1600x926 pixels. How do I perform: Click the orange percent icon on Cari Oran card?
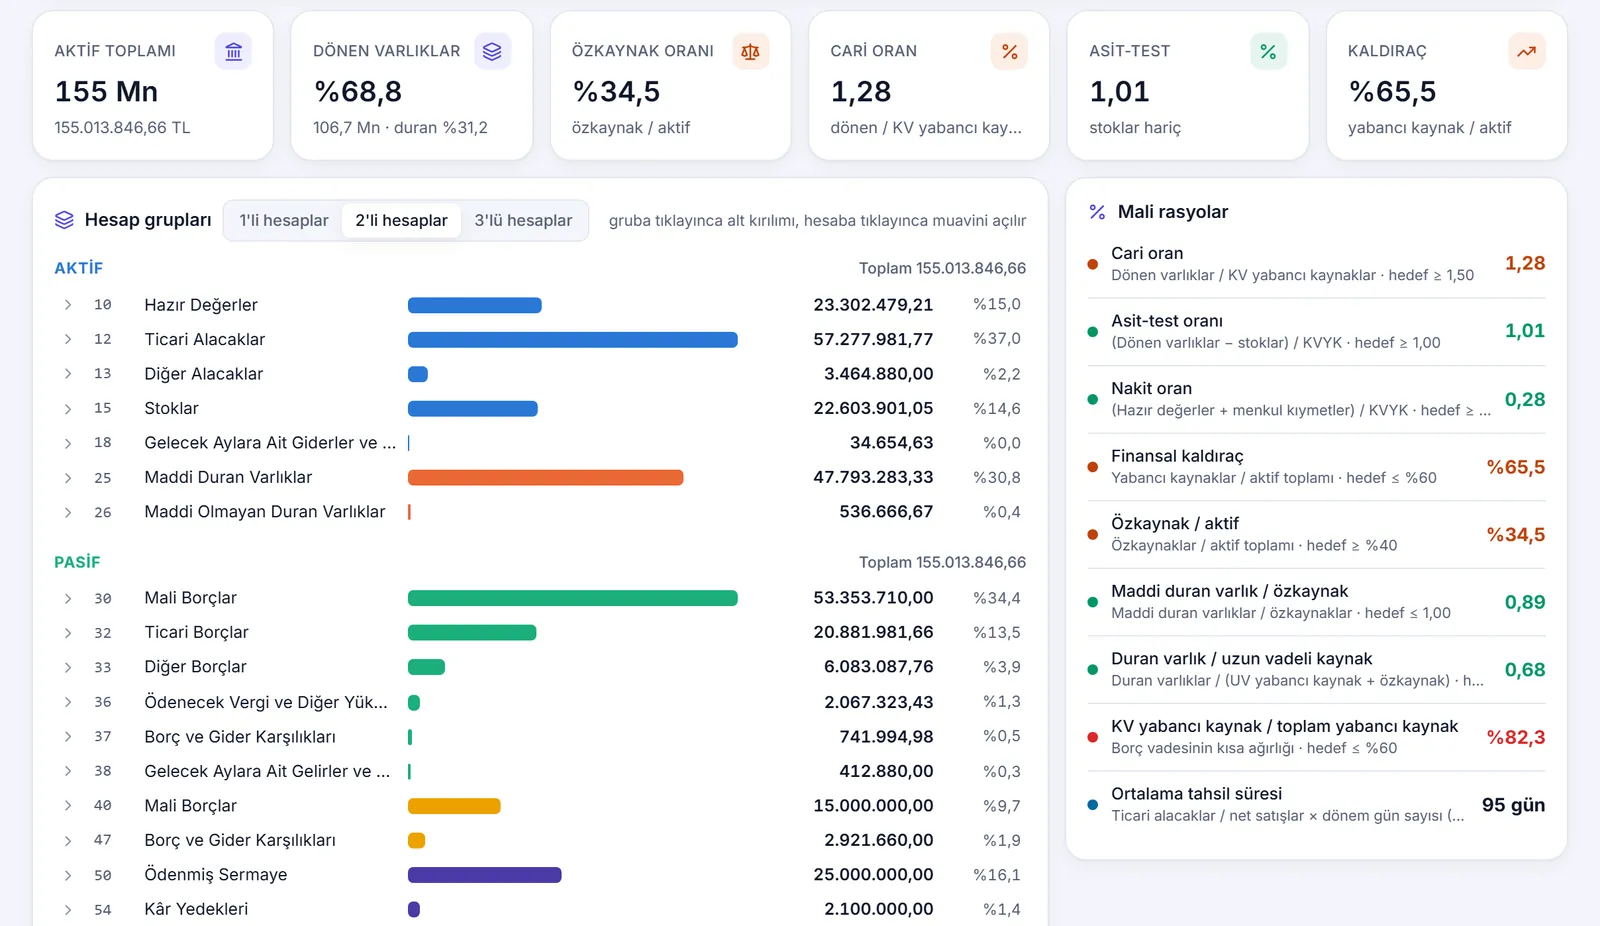(1009, 51)
